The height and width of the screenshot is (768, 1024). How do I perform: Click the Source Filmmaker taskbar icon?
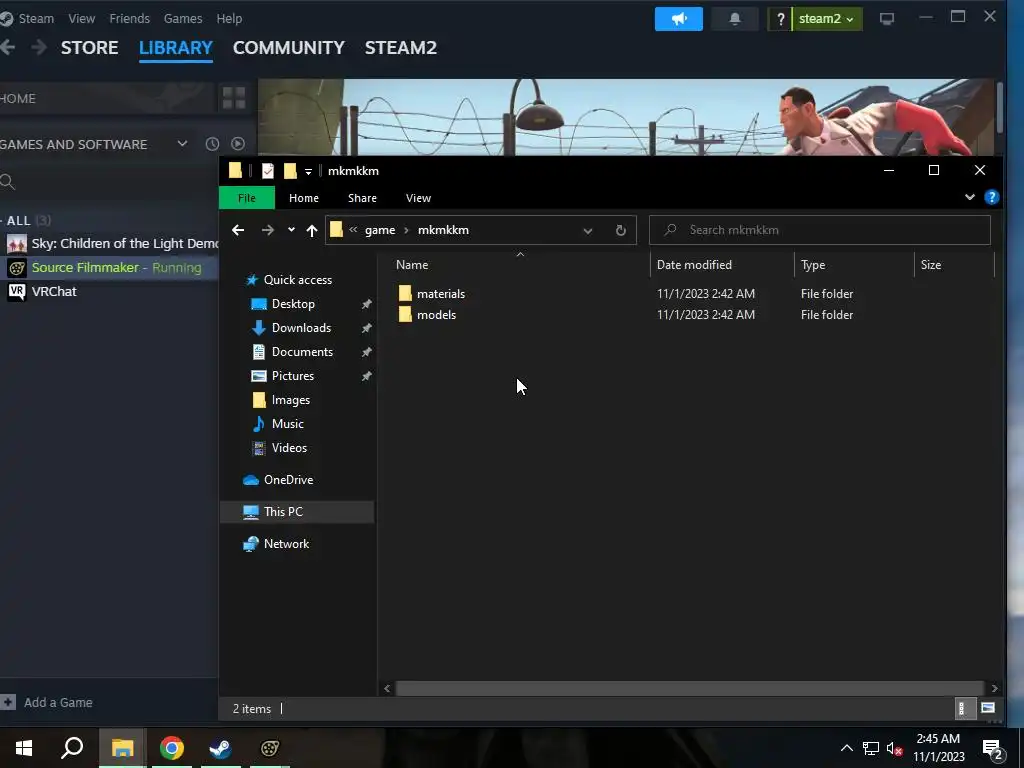click(270, 748)
